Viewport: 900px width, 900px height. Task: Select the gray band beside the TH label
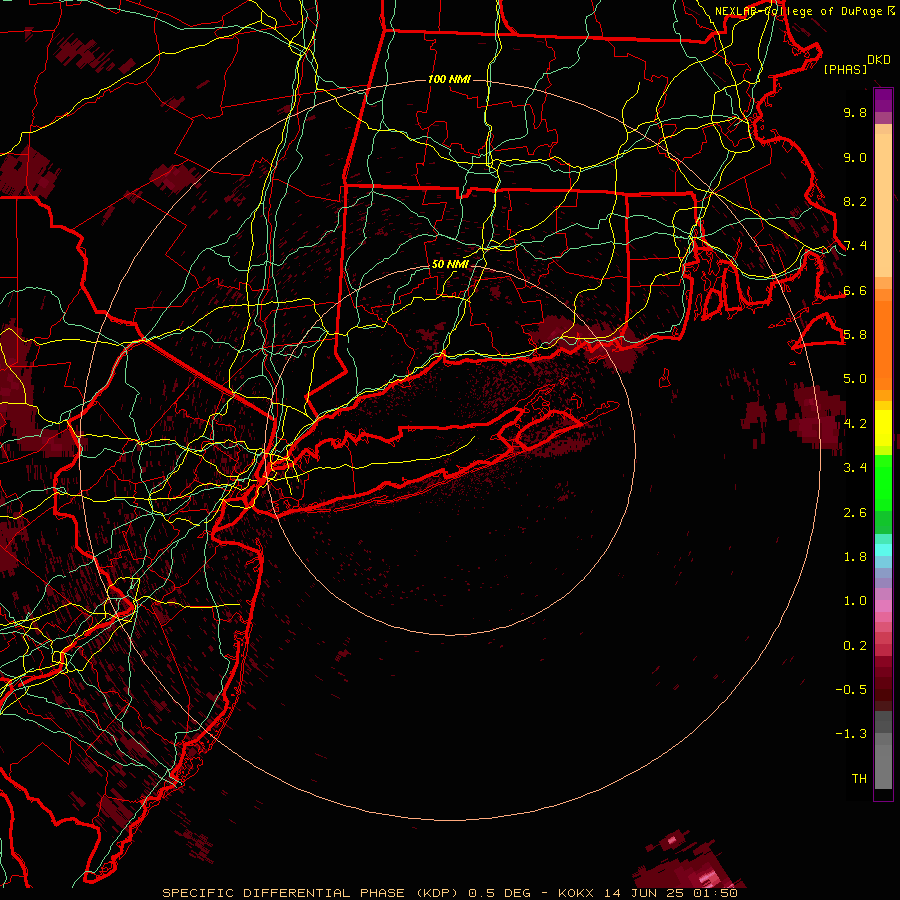[883, 767]
